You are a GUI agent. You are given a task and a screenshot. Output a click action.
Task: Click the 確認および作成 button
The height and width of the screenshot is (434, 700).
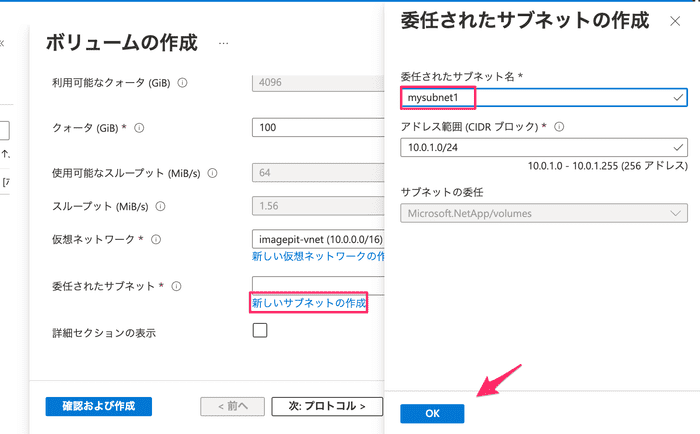click(x=99, y=406)
